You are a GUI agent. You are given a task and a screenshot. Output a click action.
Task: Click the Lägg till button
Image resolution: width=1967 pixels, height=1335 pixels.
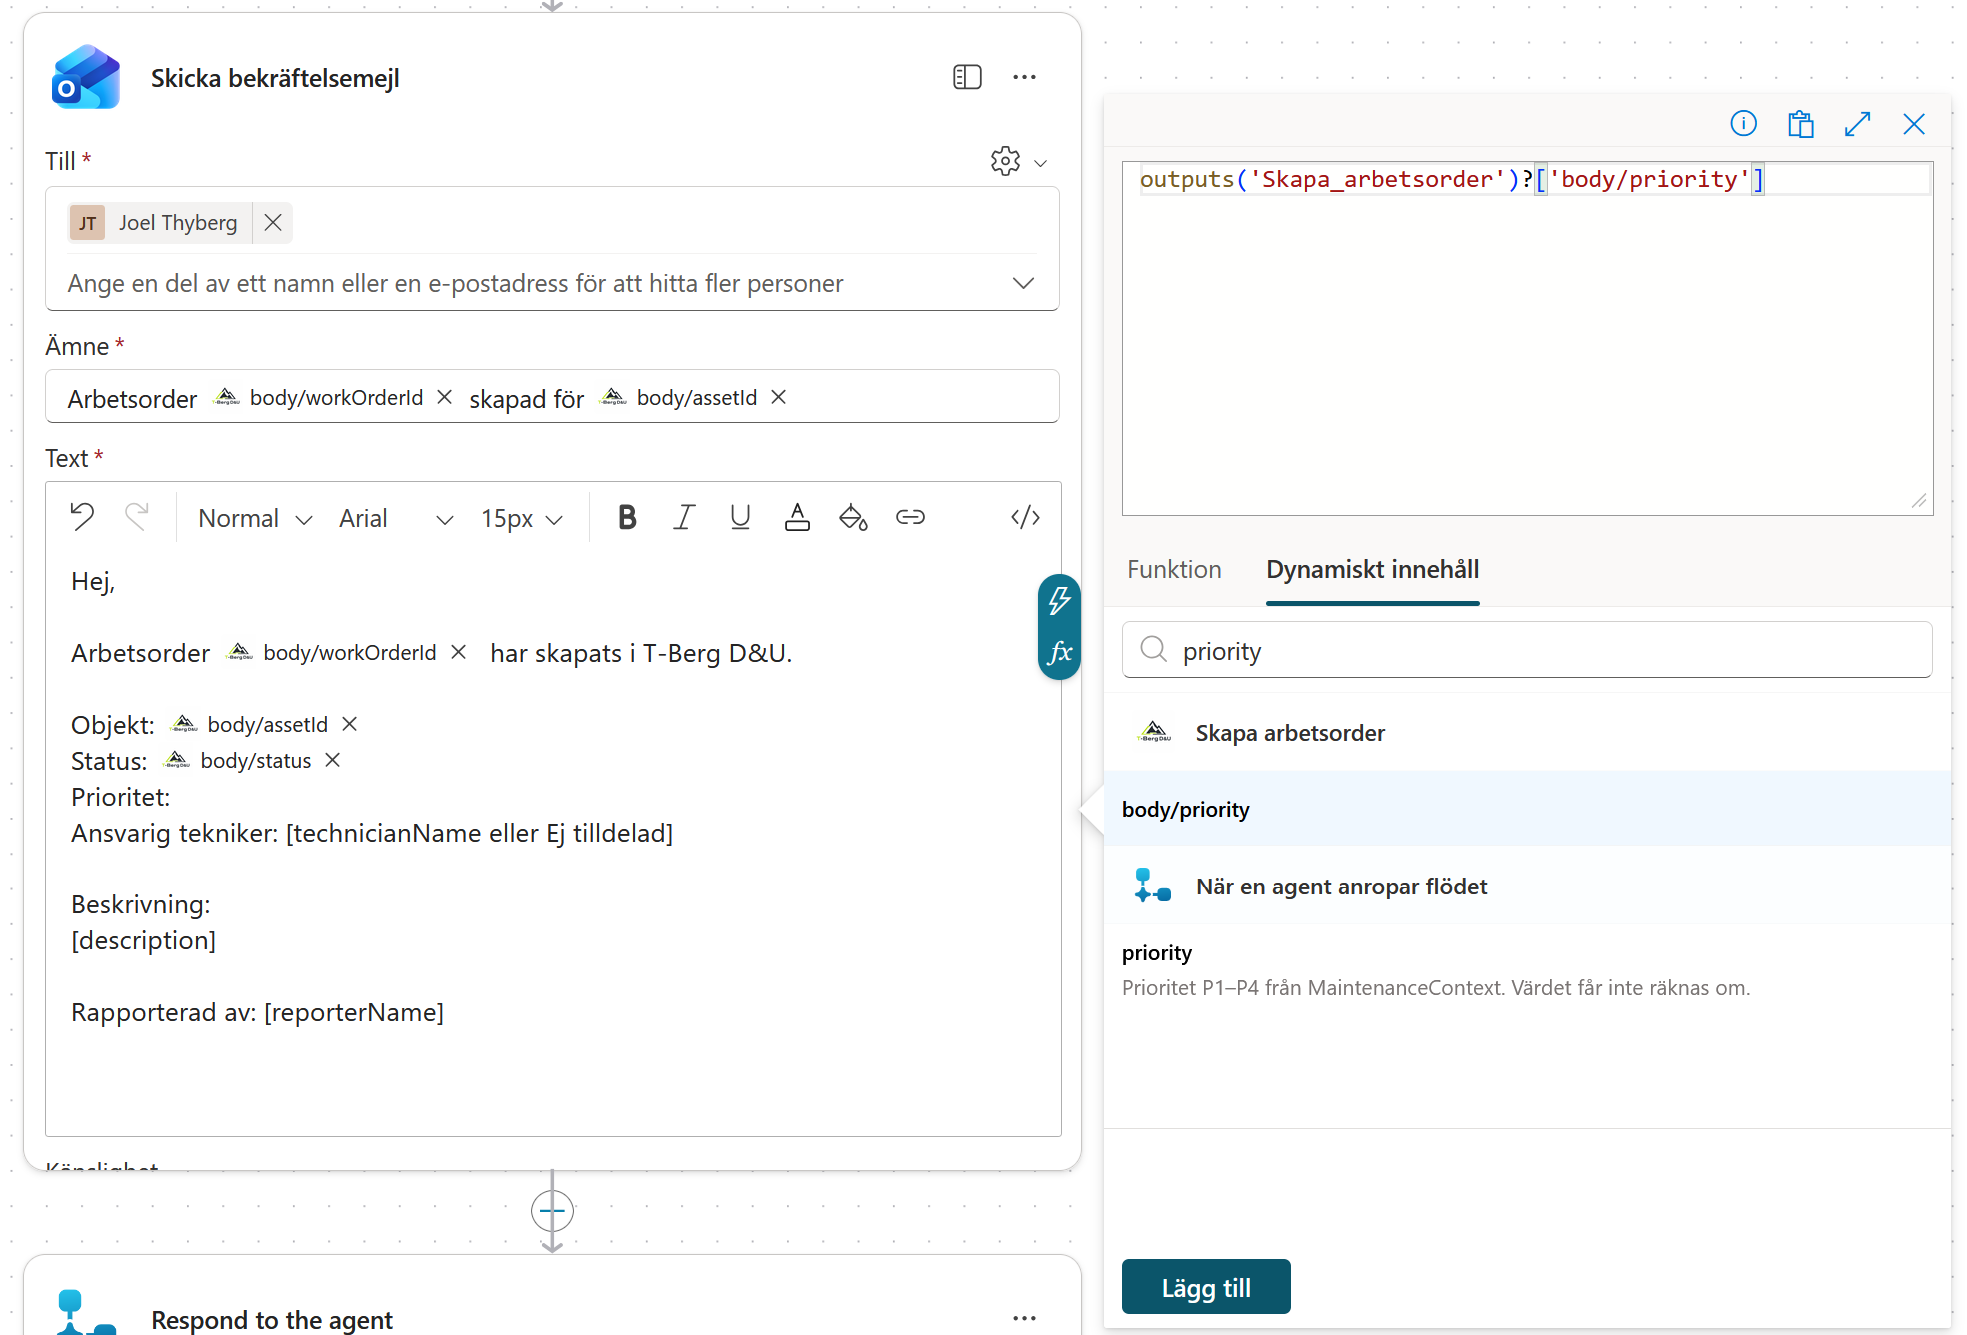pyautogui.click(x=1206, y=1287)
